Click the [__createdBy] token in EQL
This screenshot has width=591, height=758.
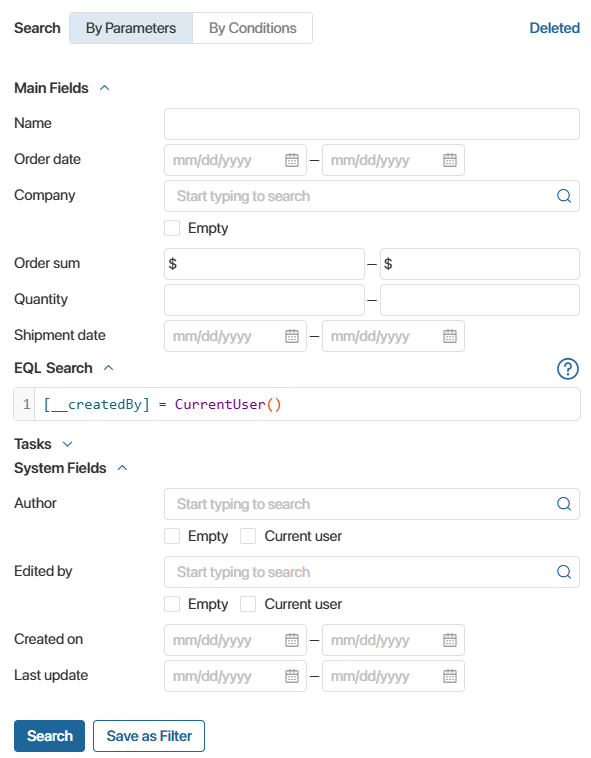pos(97,404)
